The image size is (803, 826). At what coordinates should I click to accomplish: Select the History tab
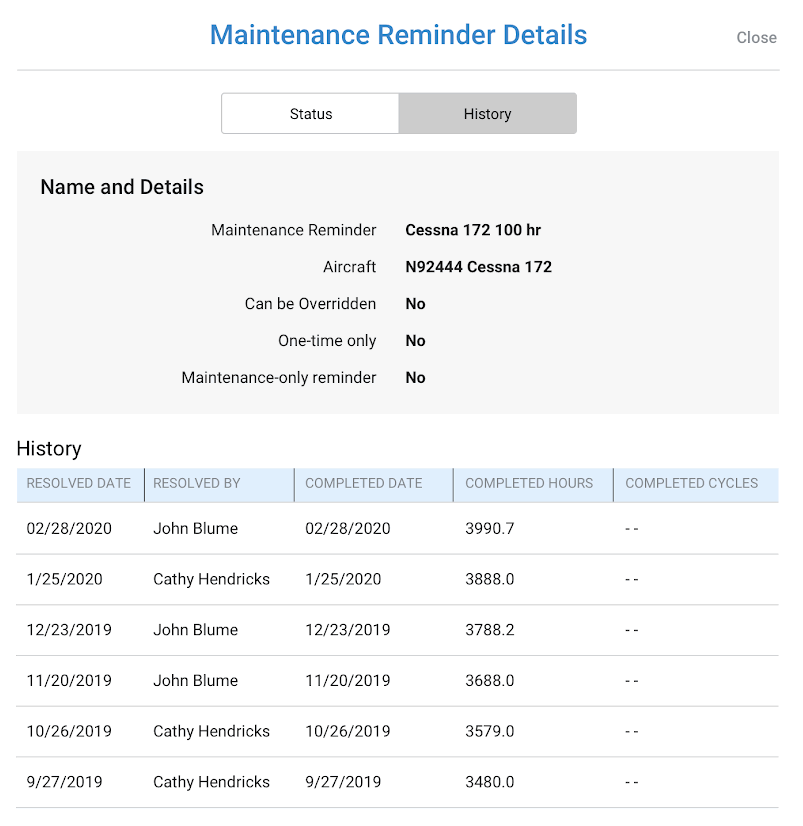(x=487, y=114)
